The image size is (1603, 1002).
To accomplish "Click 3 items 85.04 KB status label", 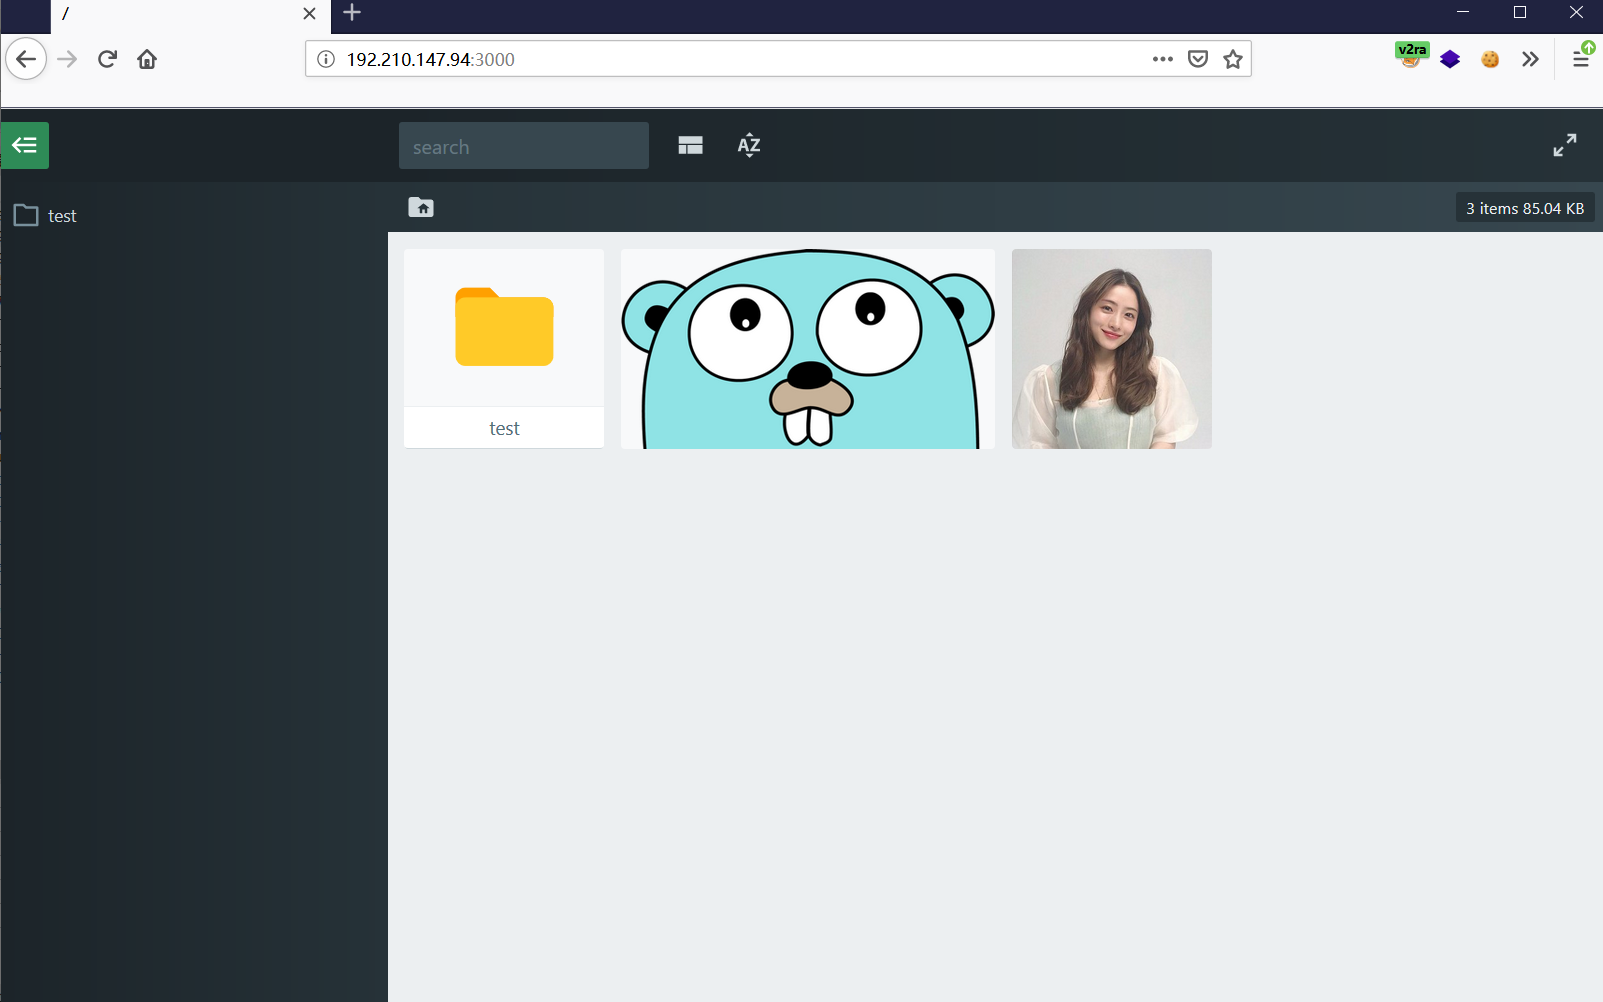I will [x=1525, y=208].
